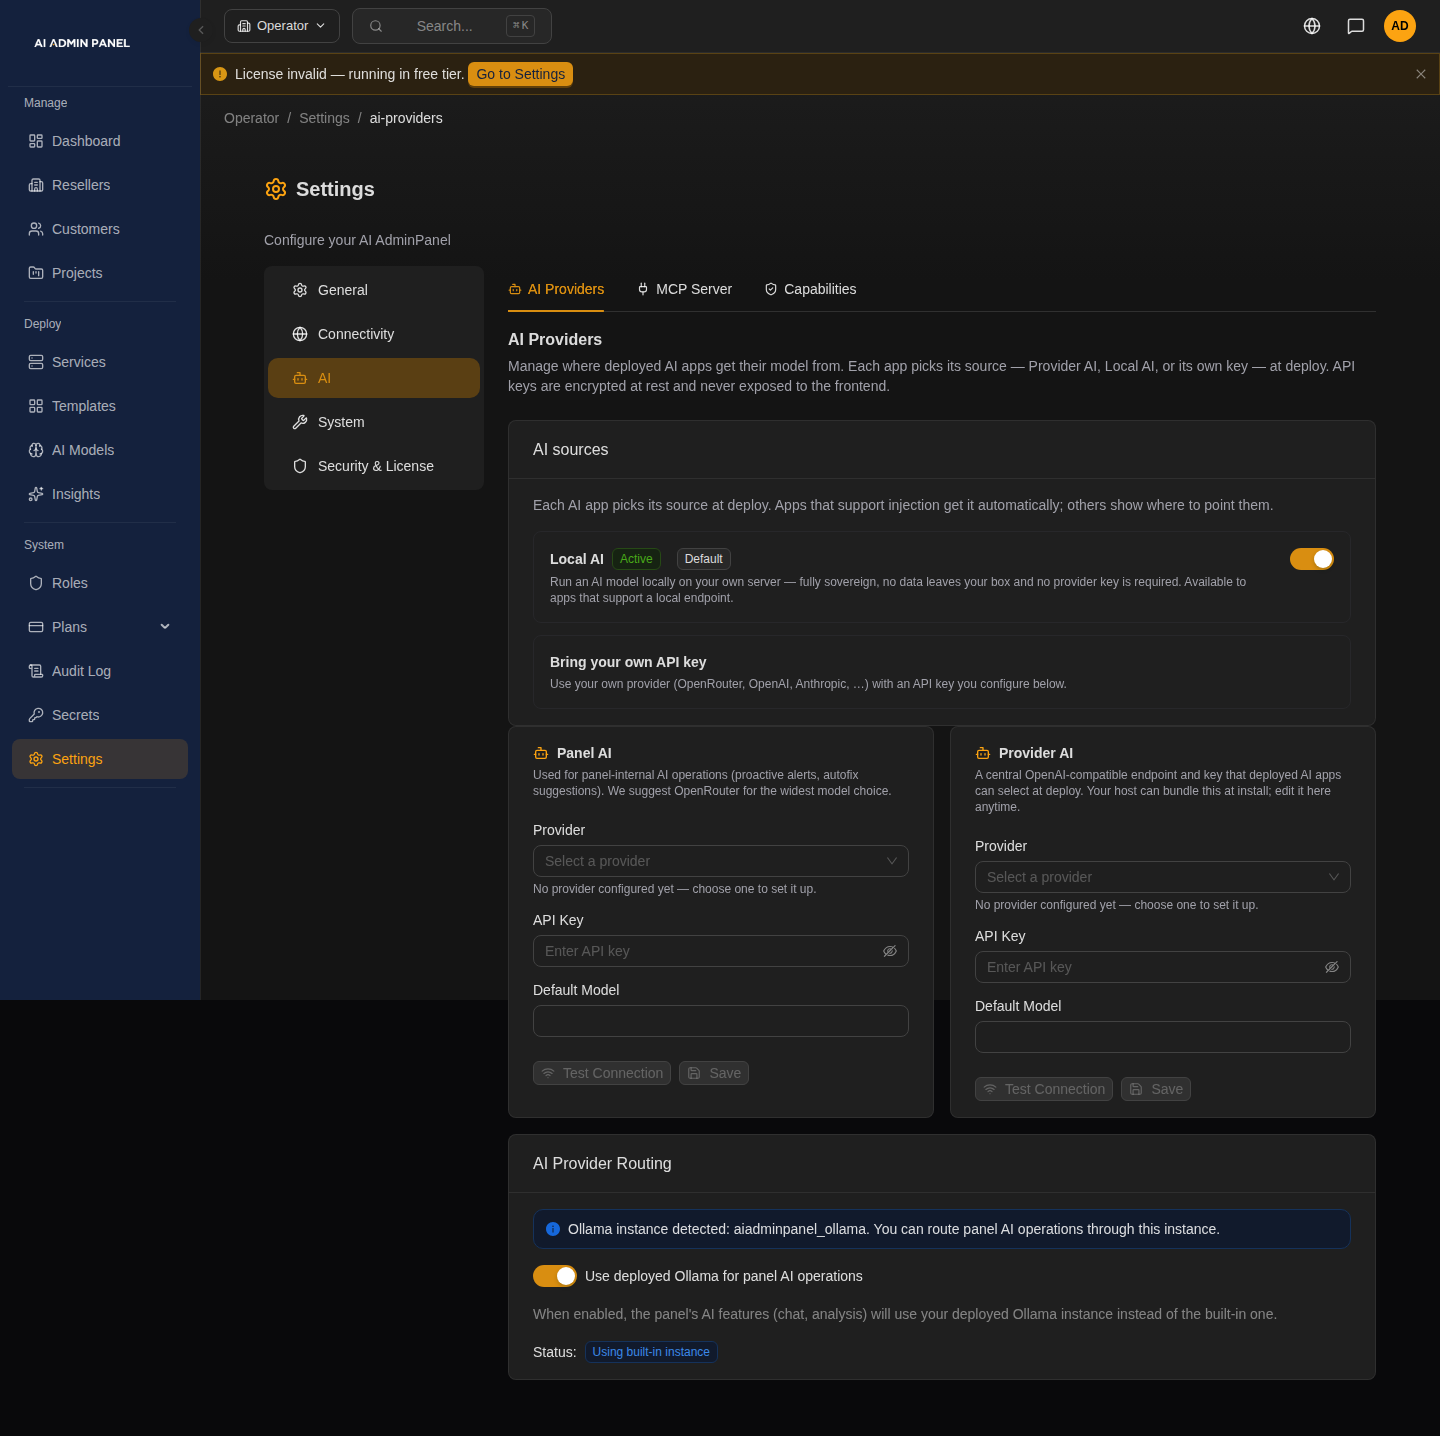Switch to the Capabilities tab

point(810,289)
